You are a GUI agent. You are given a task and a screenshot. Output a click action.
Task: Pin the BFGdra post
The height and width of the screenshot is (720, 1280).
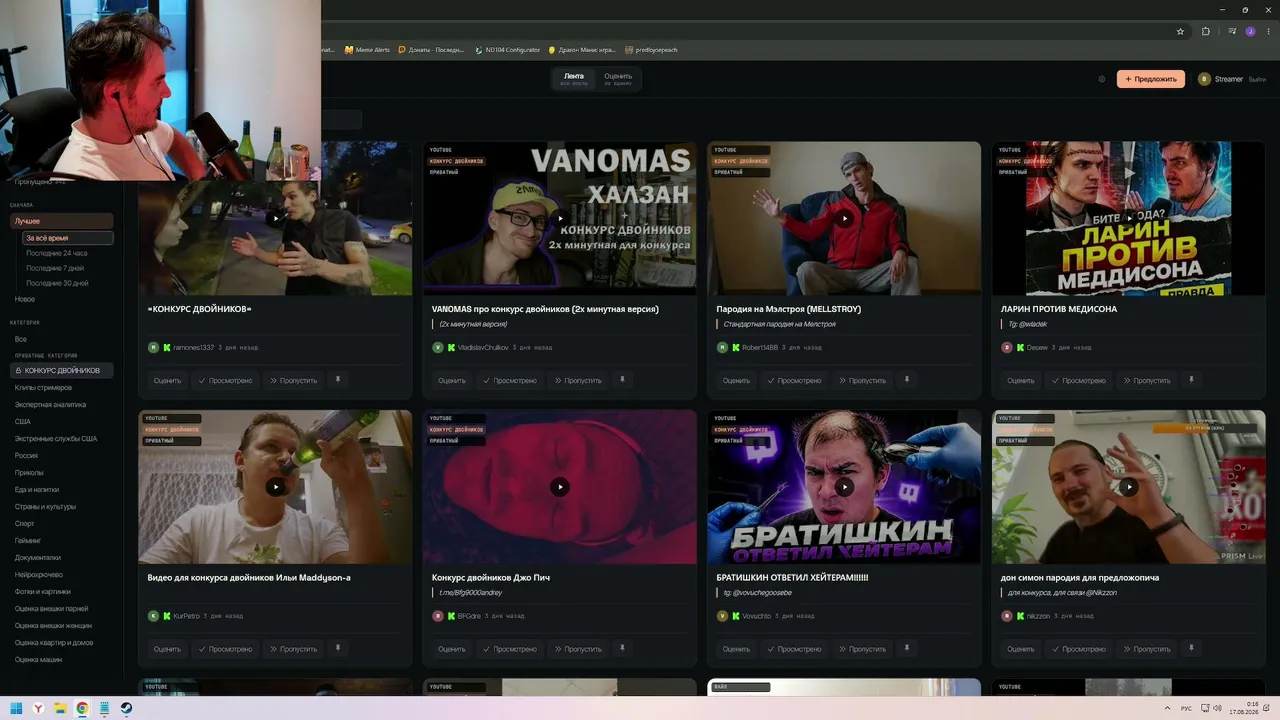pyautogui.click(x=622, y=648)
